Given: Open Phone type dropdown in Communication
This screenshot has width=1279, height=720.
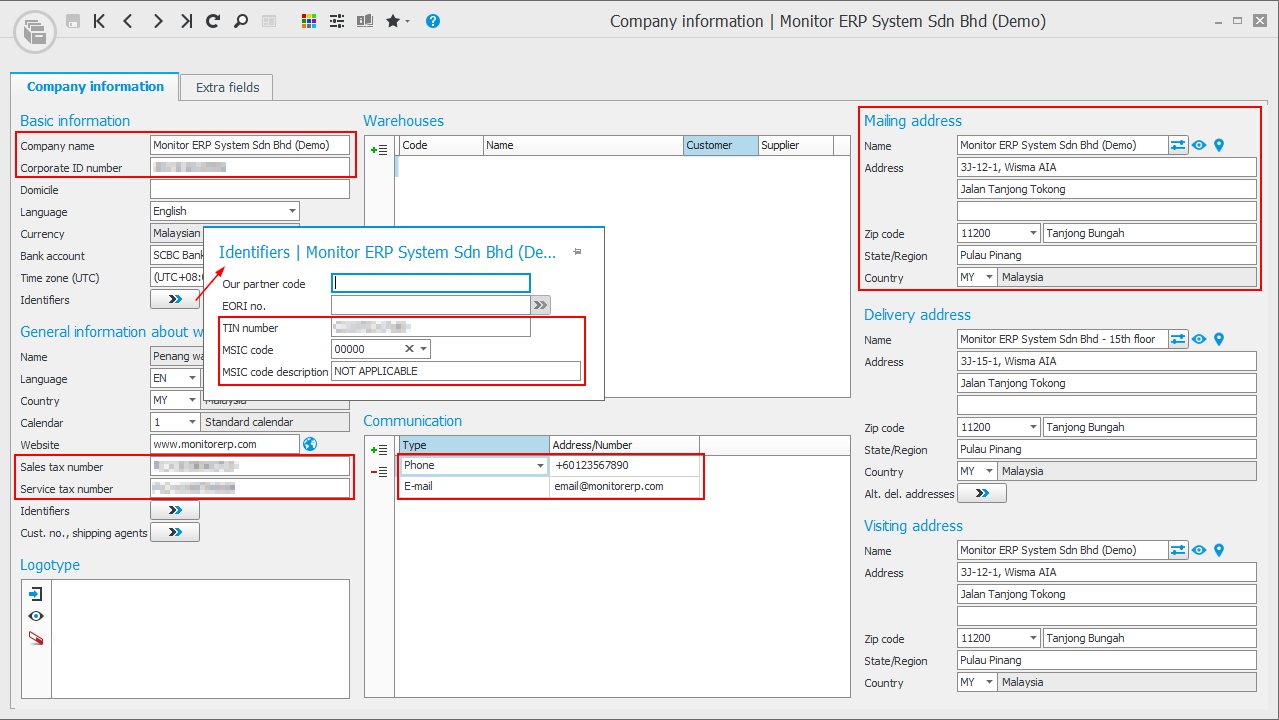Looking at the screenshot, I should coord(540,466).
